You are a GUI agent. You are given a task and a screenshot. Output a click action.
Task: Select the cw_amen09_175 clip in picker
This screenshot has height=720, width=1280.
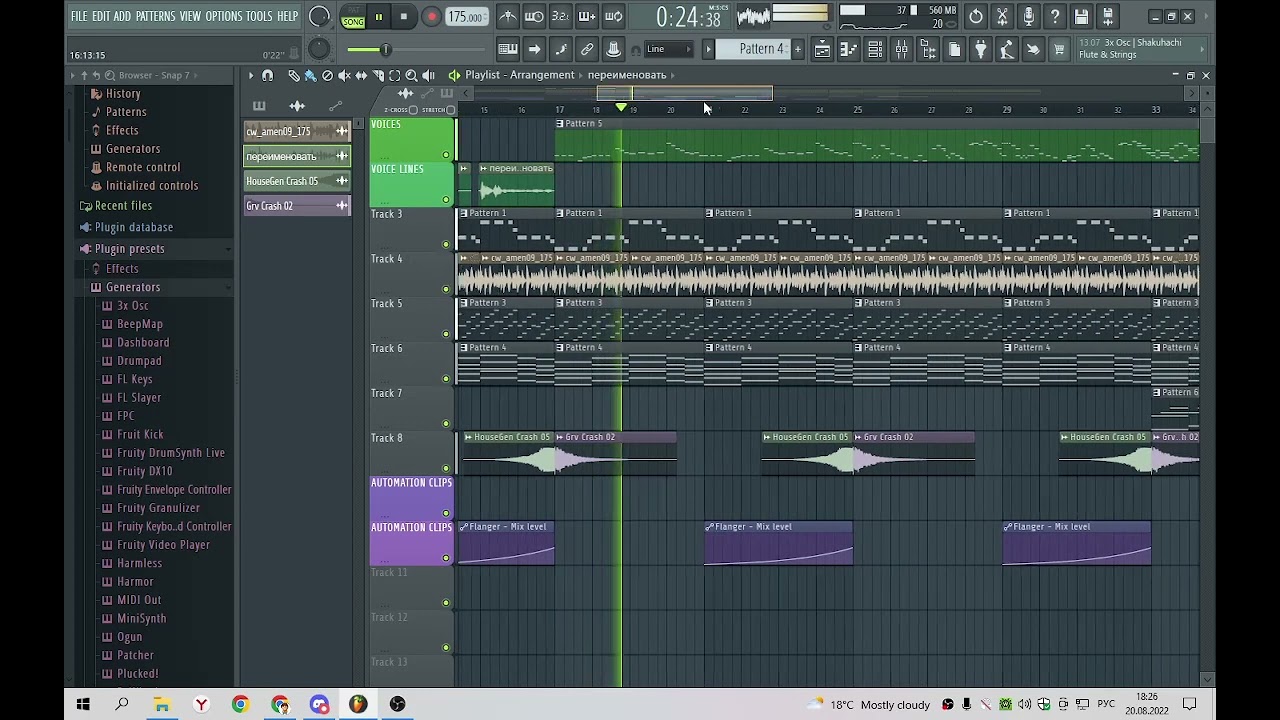pos(297,132)
